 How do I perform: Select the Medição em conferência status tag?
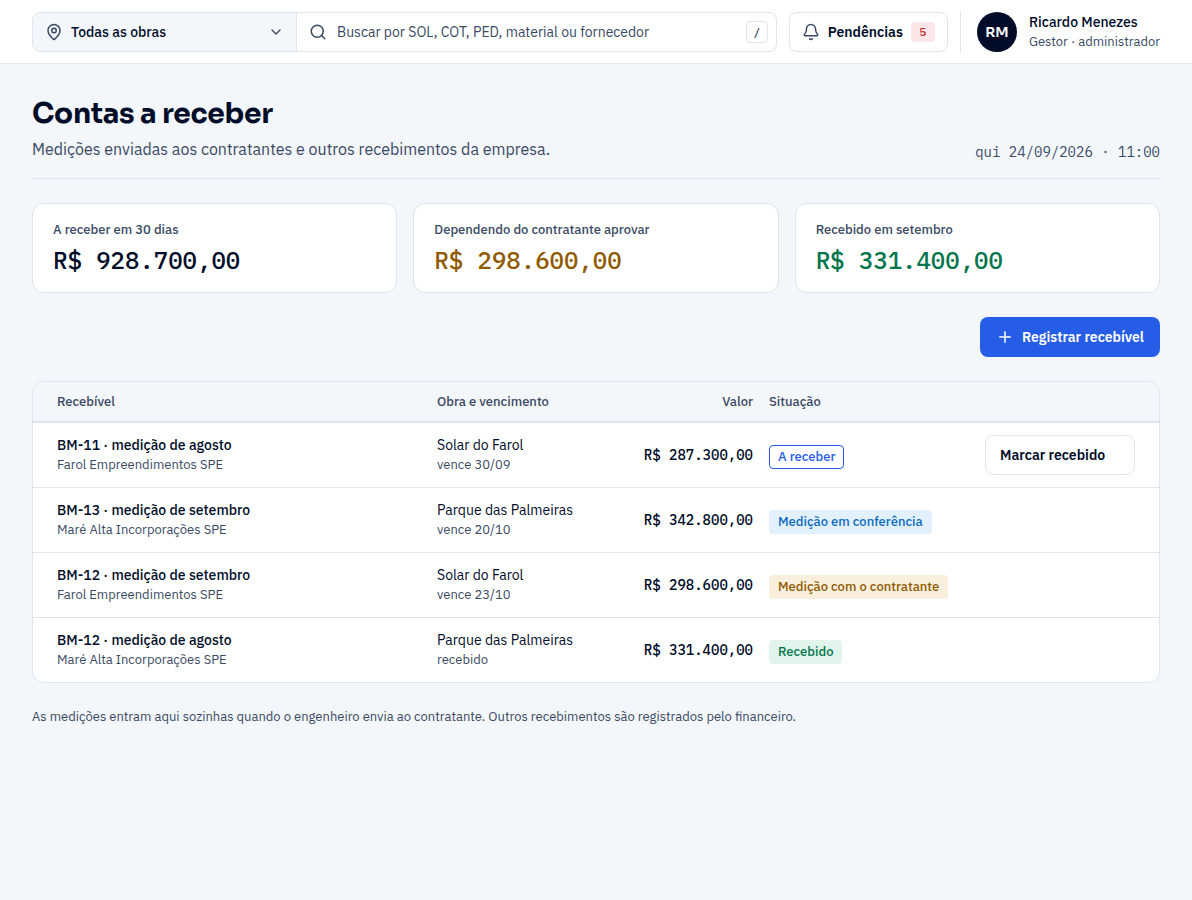(850, 521)
